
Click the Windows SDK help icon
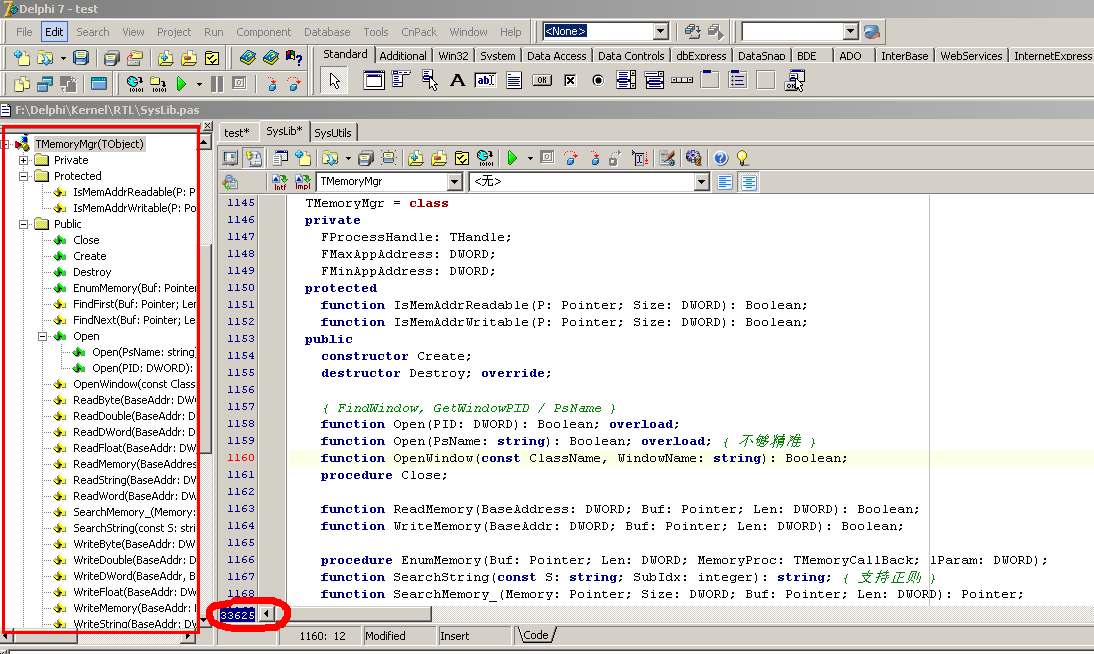point(294,58)
